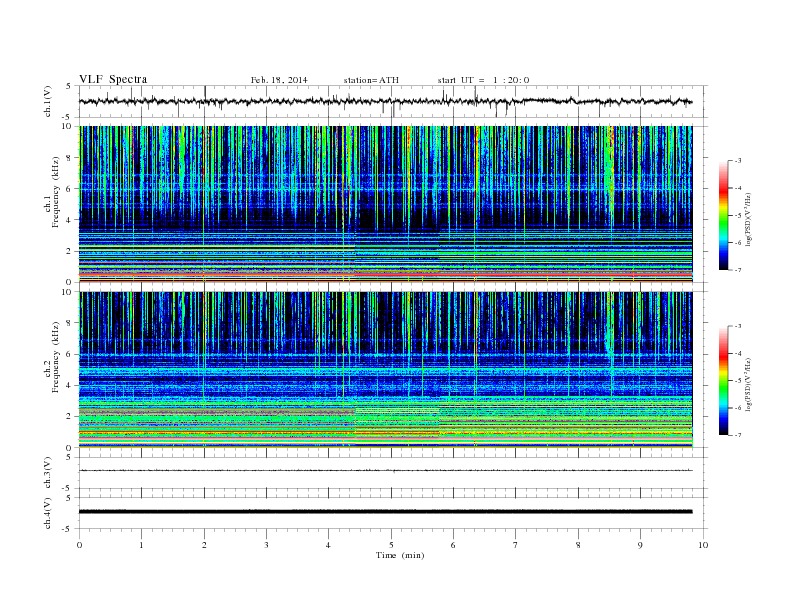Click the 'station=ATH' label
The height and width of the screenshot is (612, 792).
[371, 80]
